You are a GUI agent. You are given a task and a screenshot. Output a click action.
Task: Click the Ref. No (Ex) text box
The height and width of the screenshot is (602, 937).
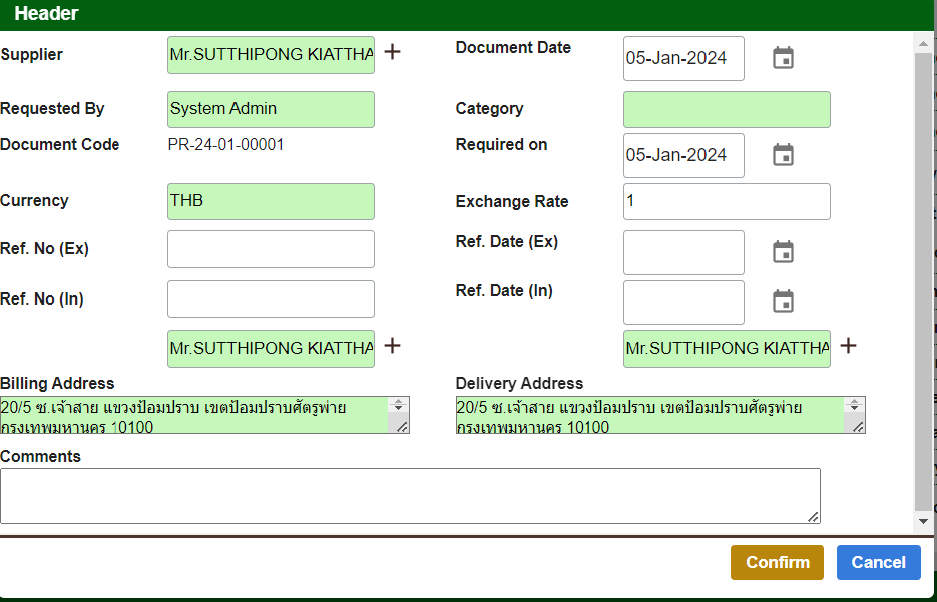[270, 249]
